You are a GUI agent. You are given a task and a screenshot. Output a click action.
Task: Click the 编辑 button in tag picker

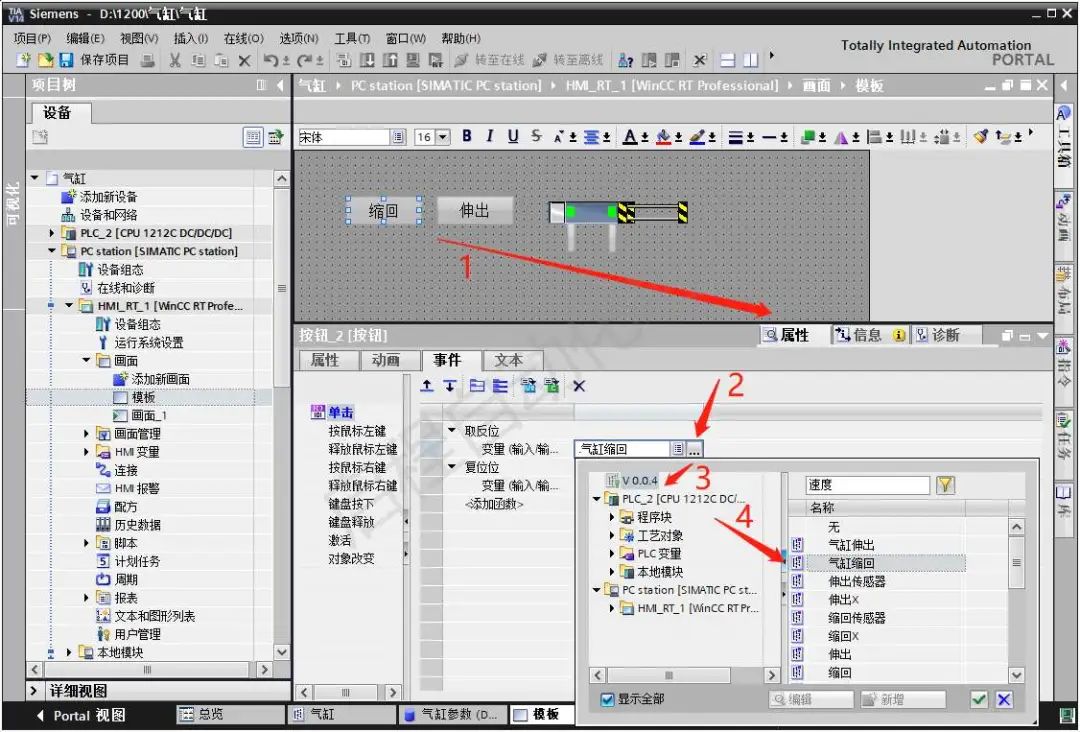tap(811, 700)
